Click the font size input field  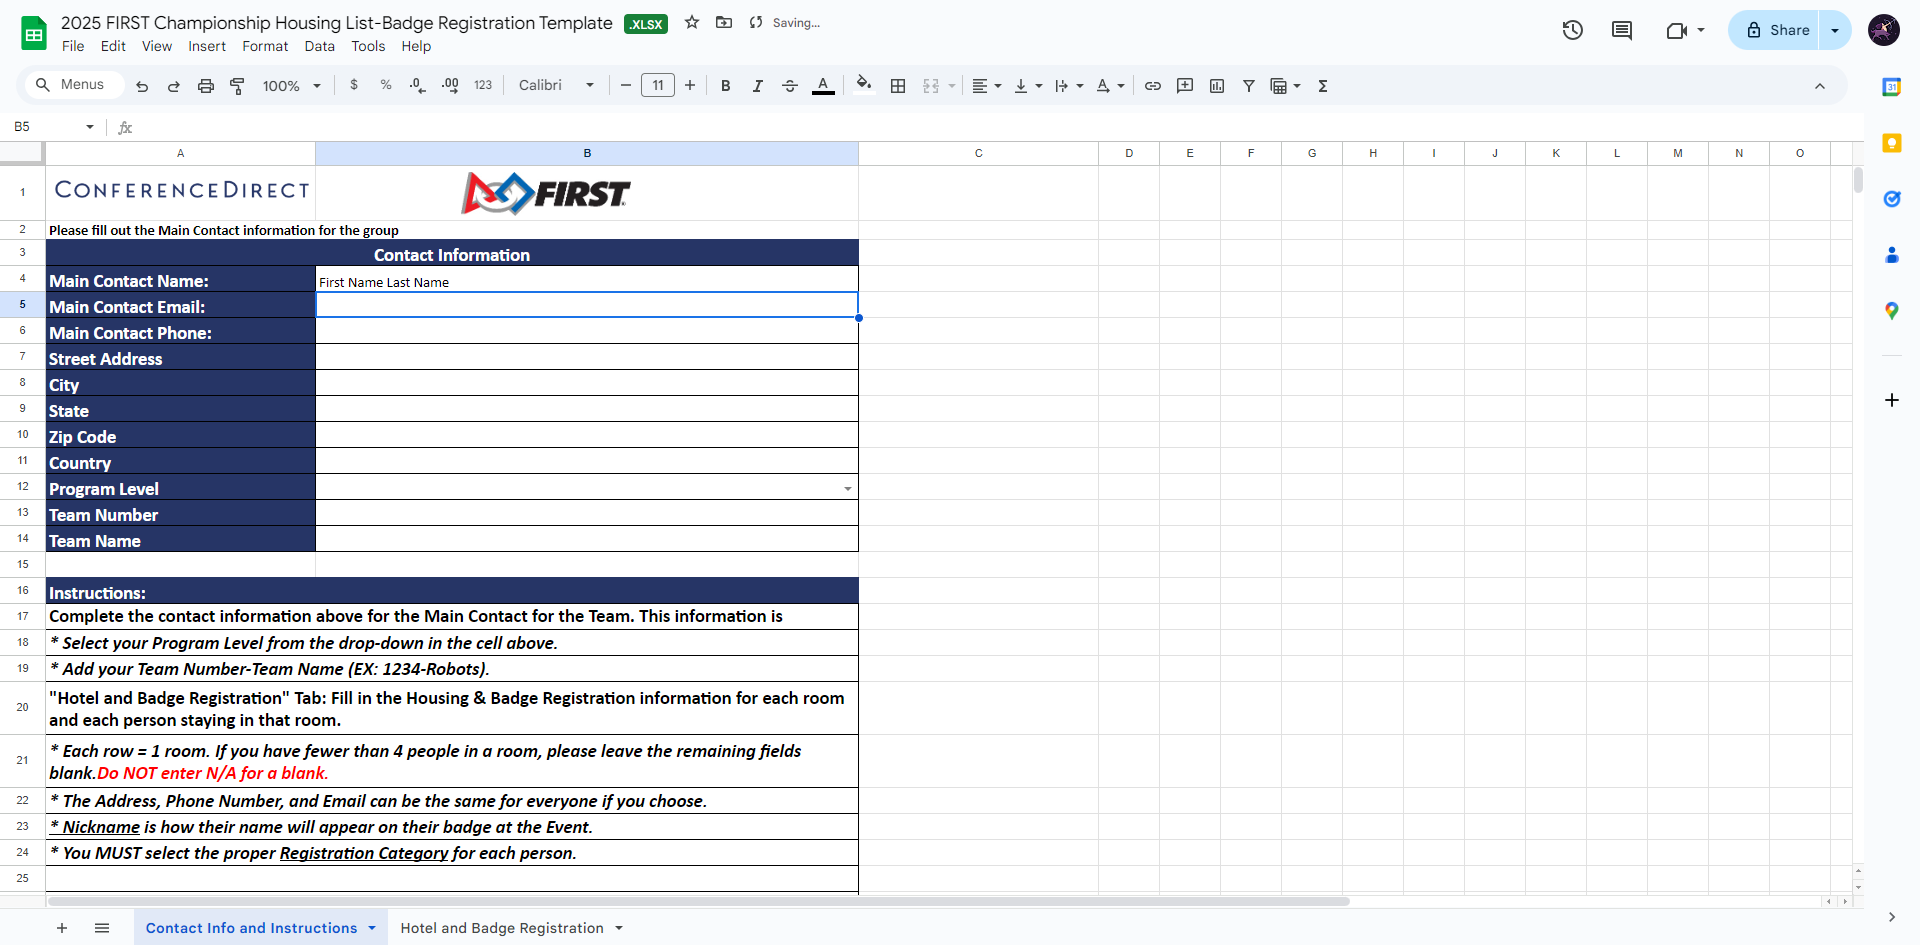(x=658, y=85)
